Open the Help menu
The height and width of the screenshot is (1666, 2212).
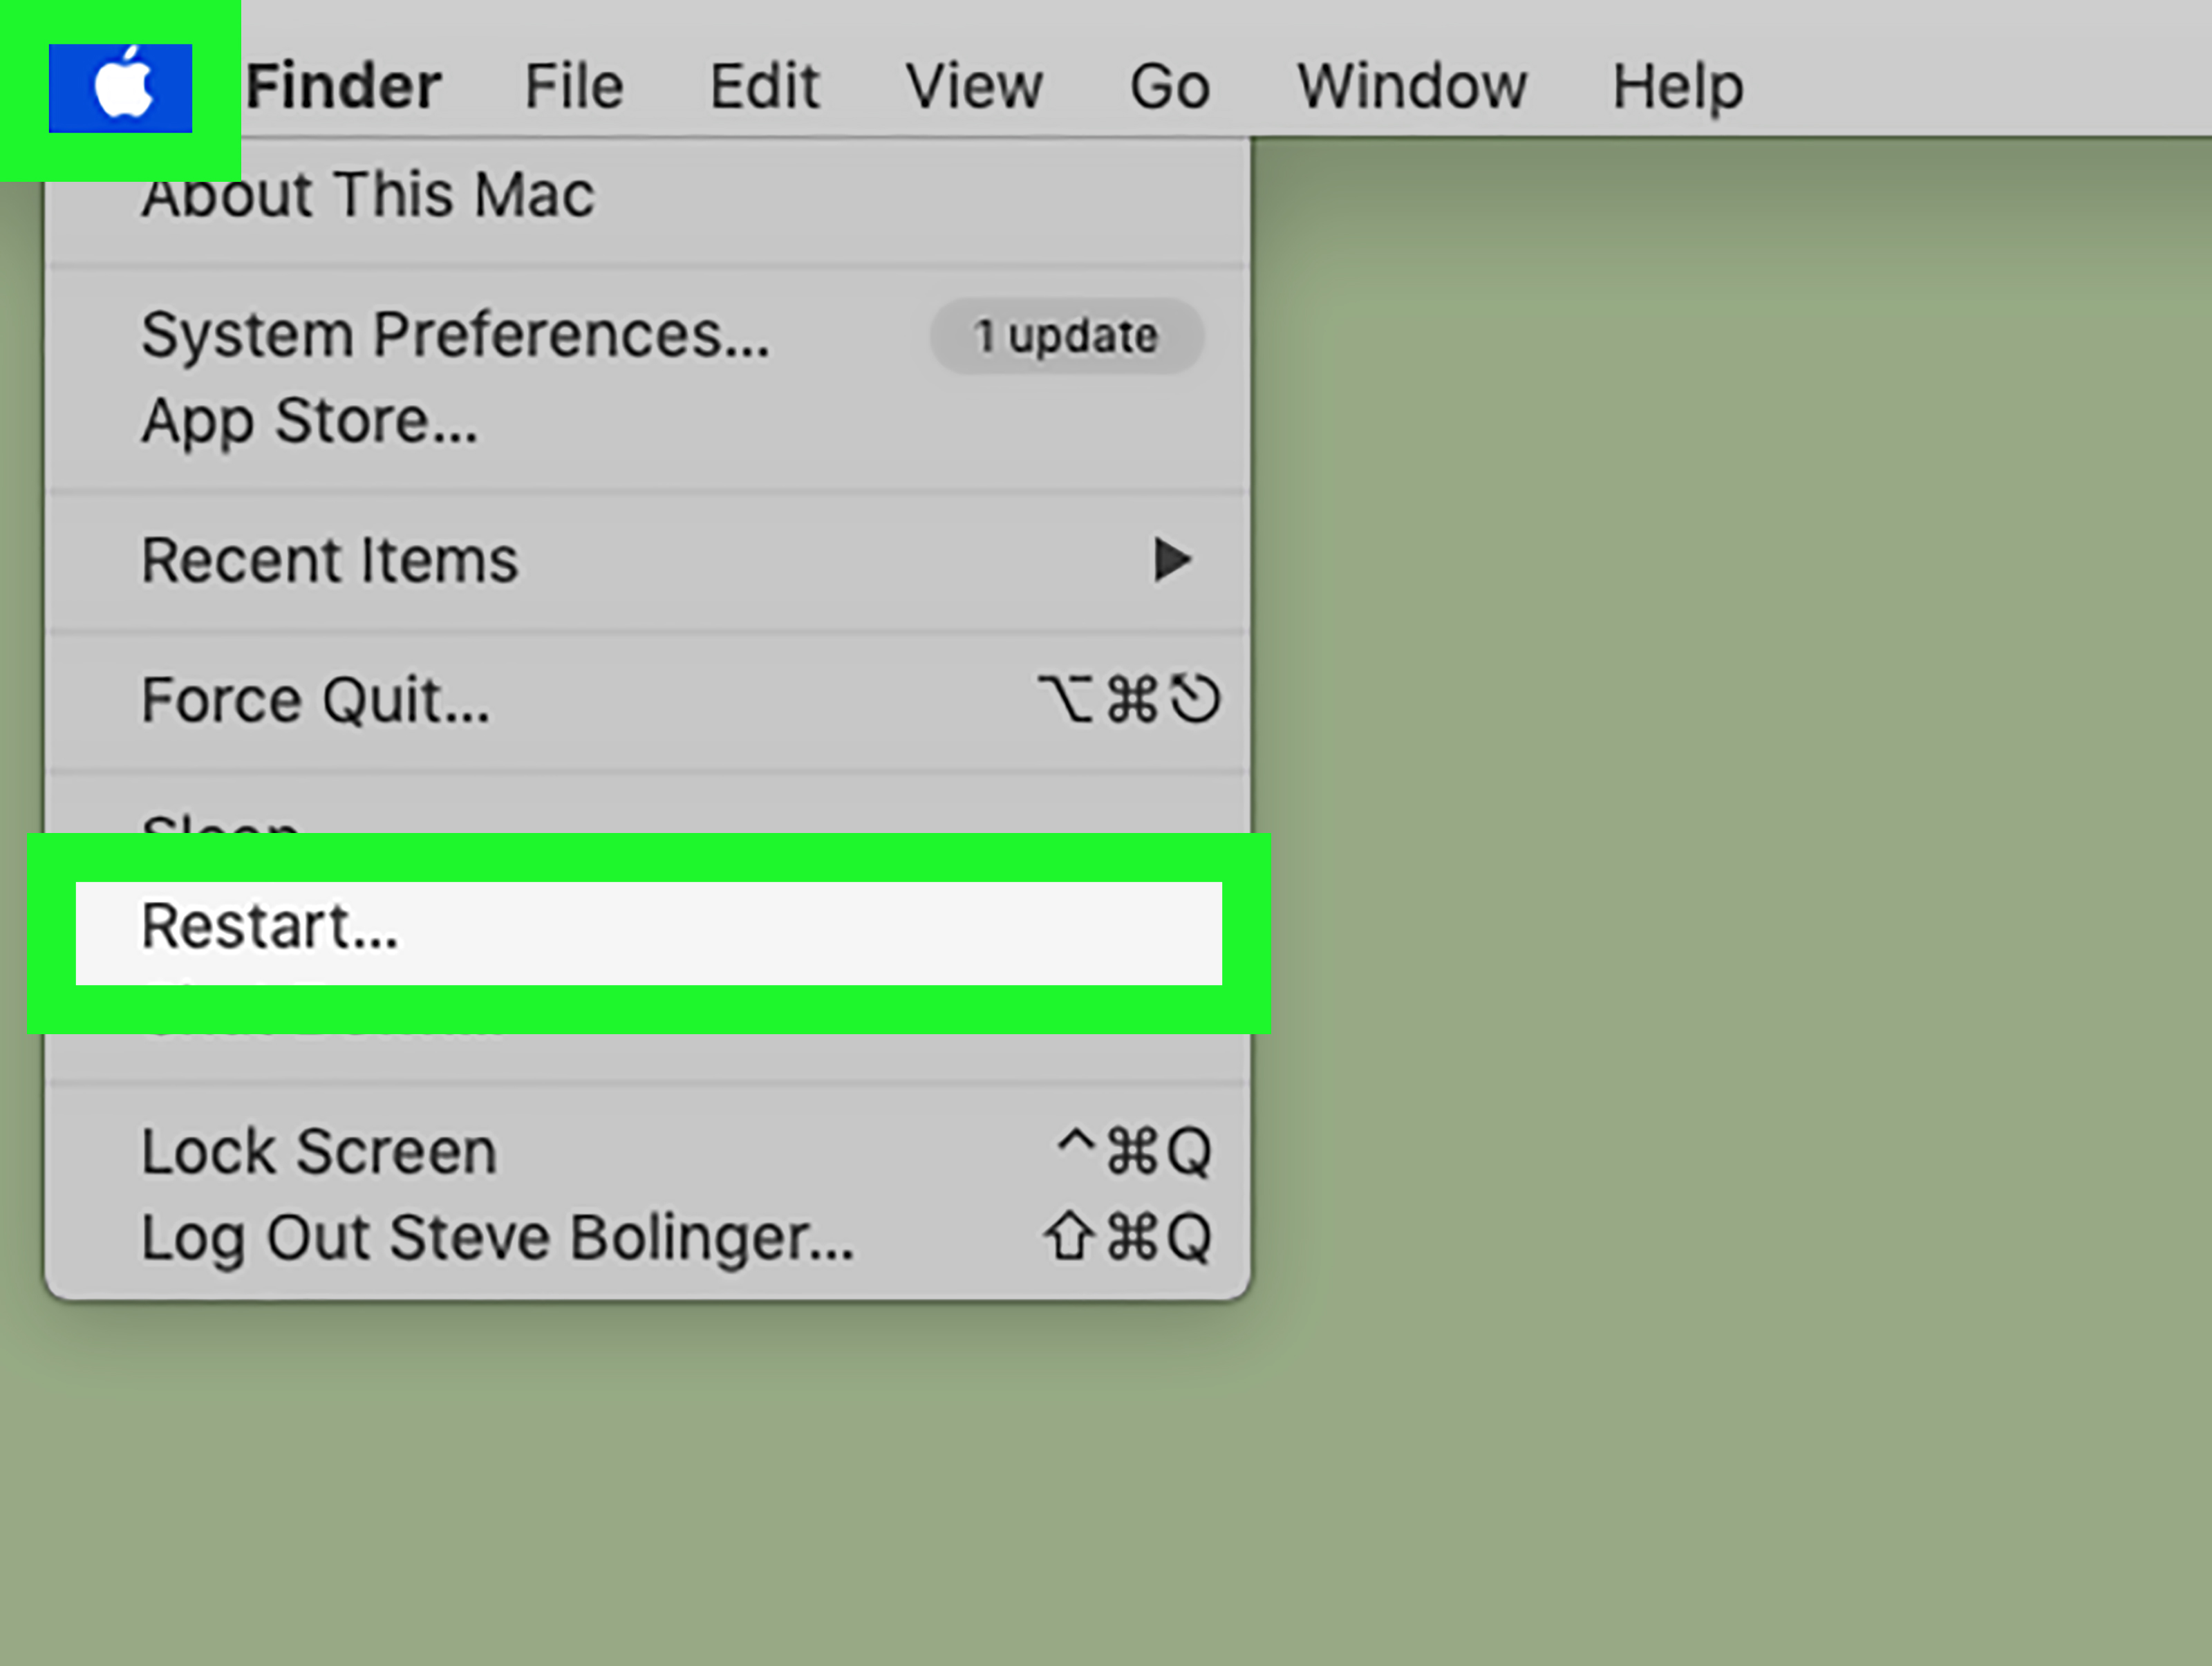point(1677,87)
